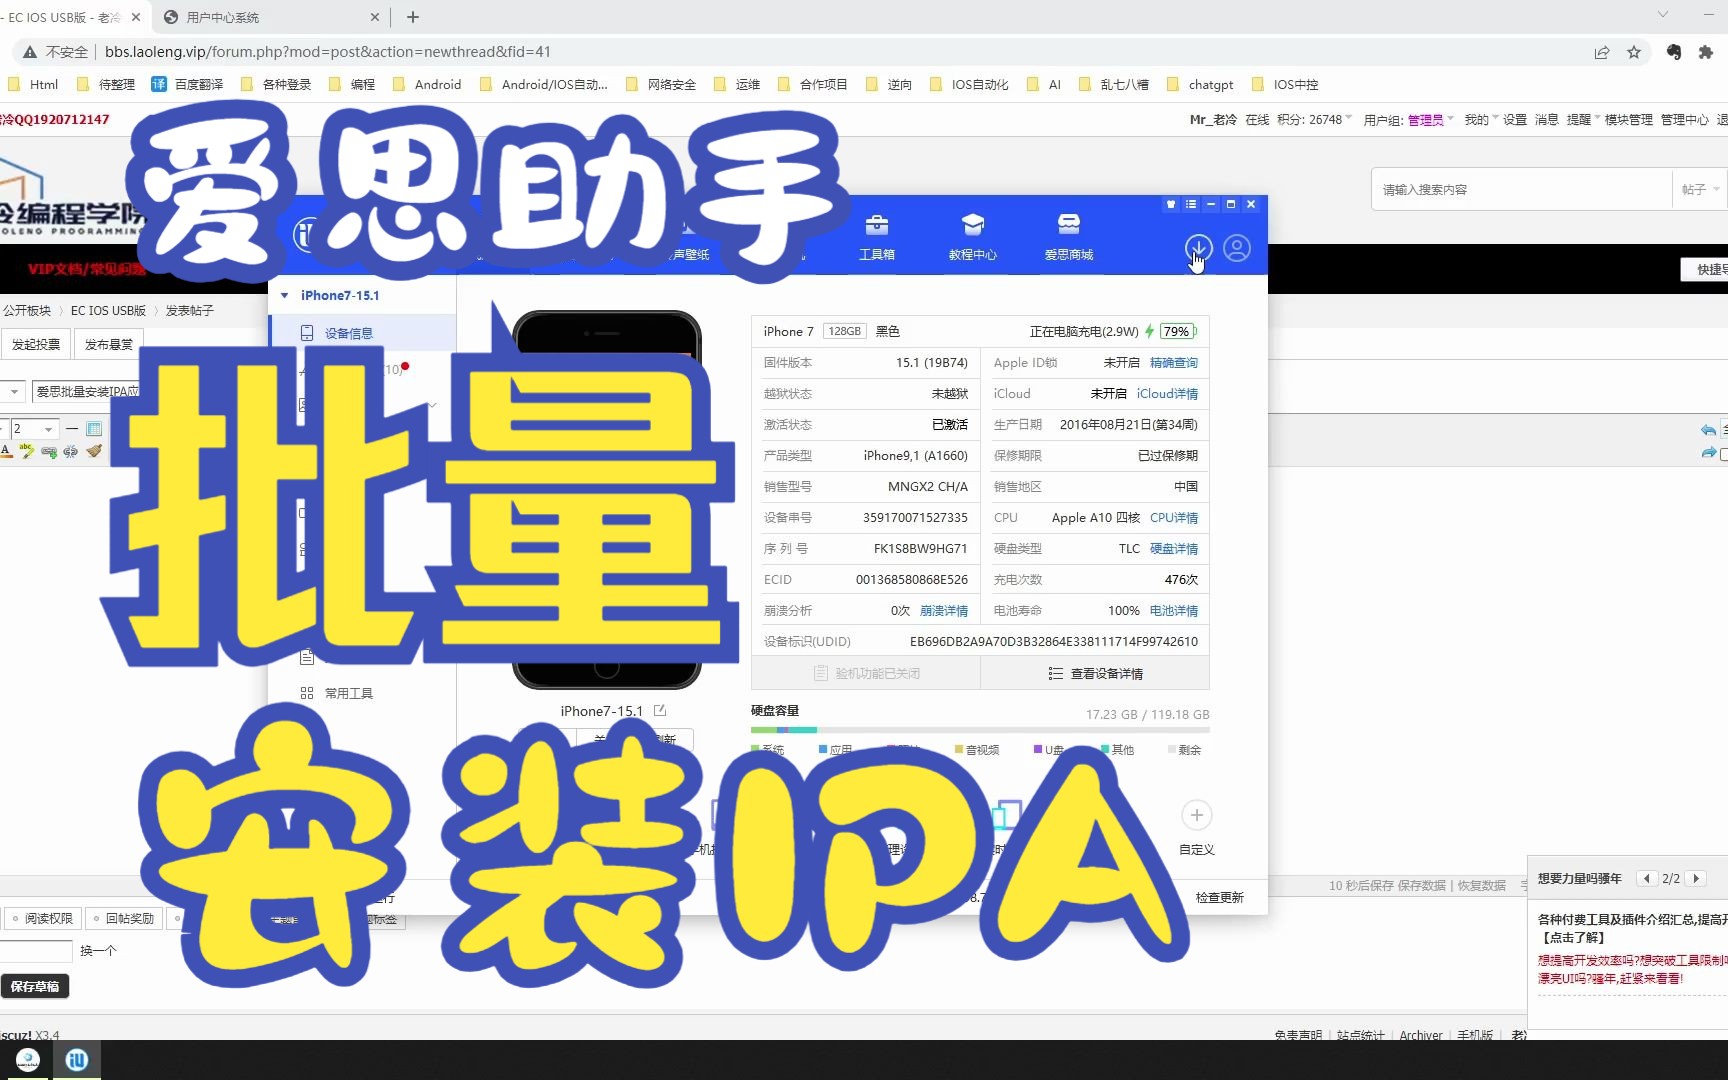The width and height of the screenshot is (1728, 1080).
Task: Open the 回帖奖励 option tab
Action: point(124,918)
